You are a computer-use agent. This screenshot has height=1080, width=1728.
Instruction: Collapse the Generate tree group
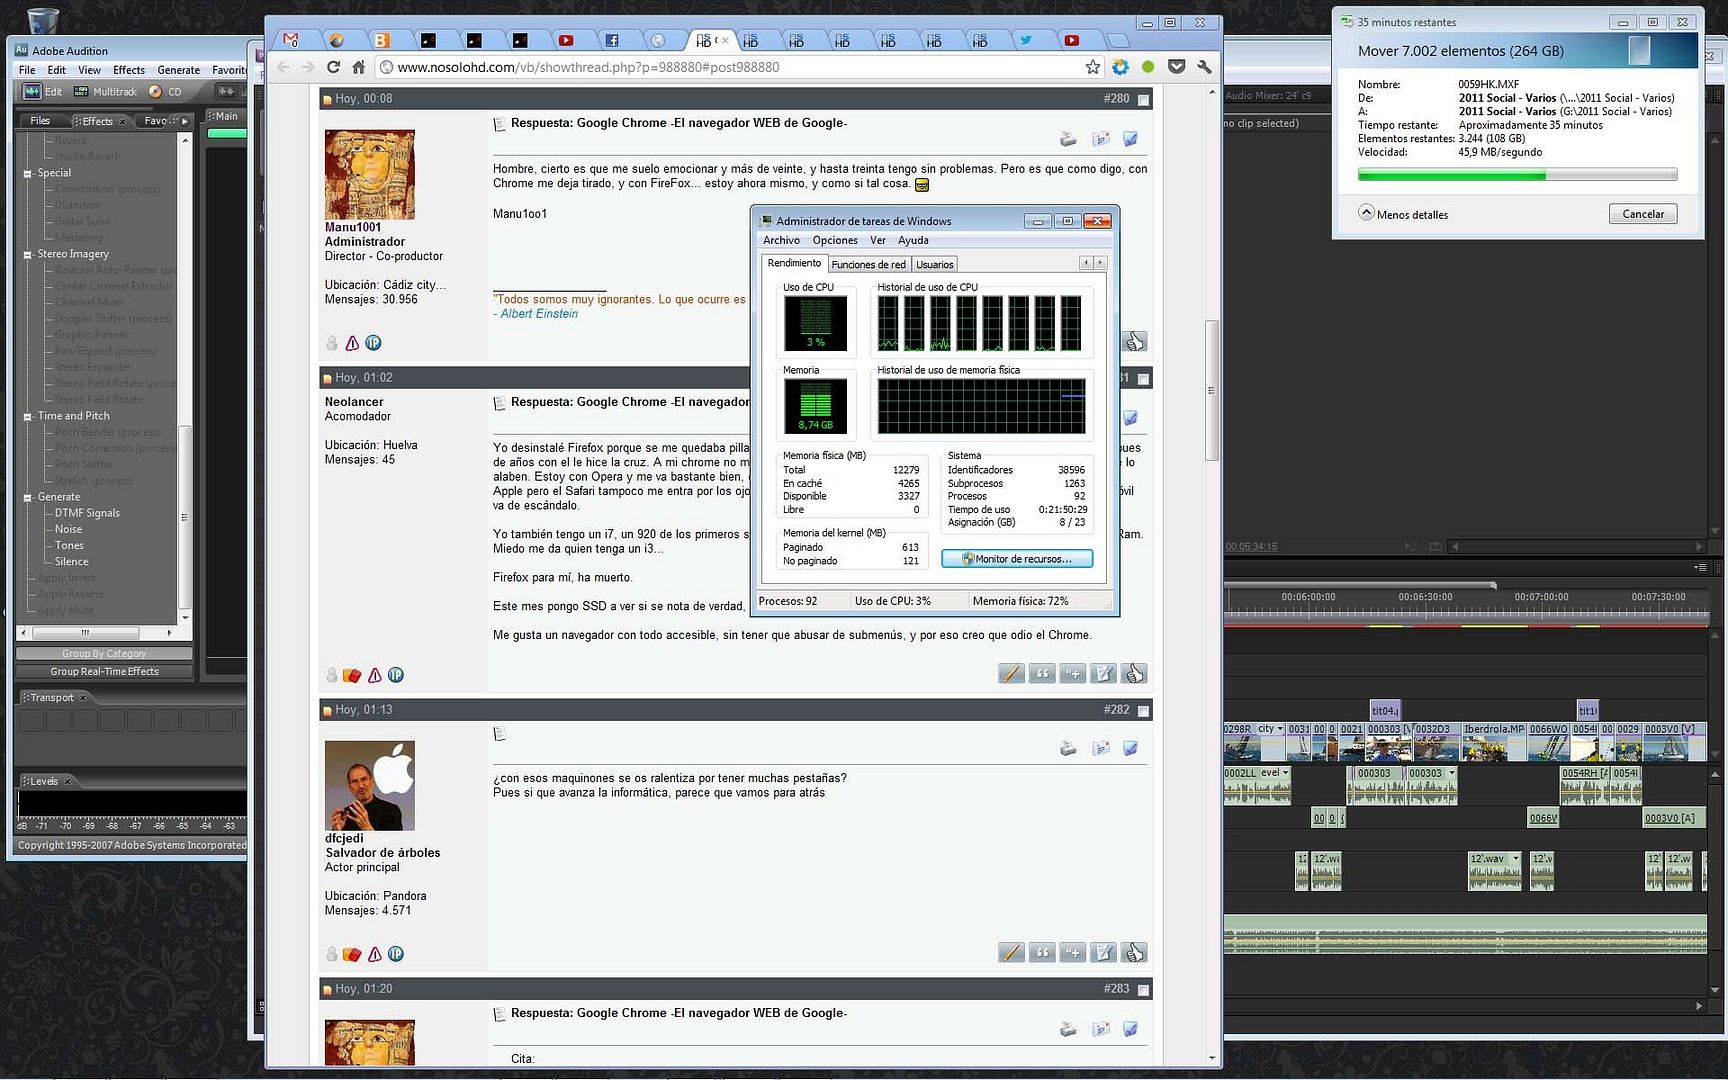click(x=27, y=498)
